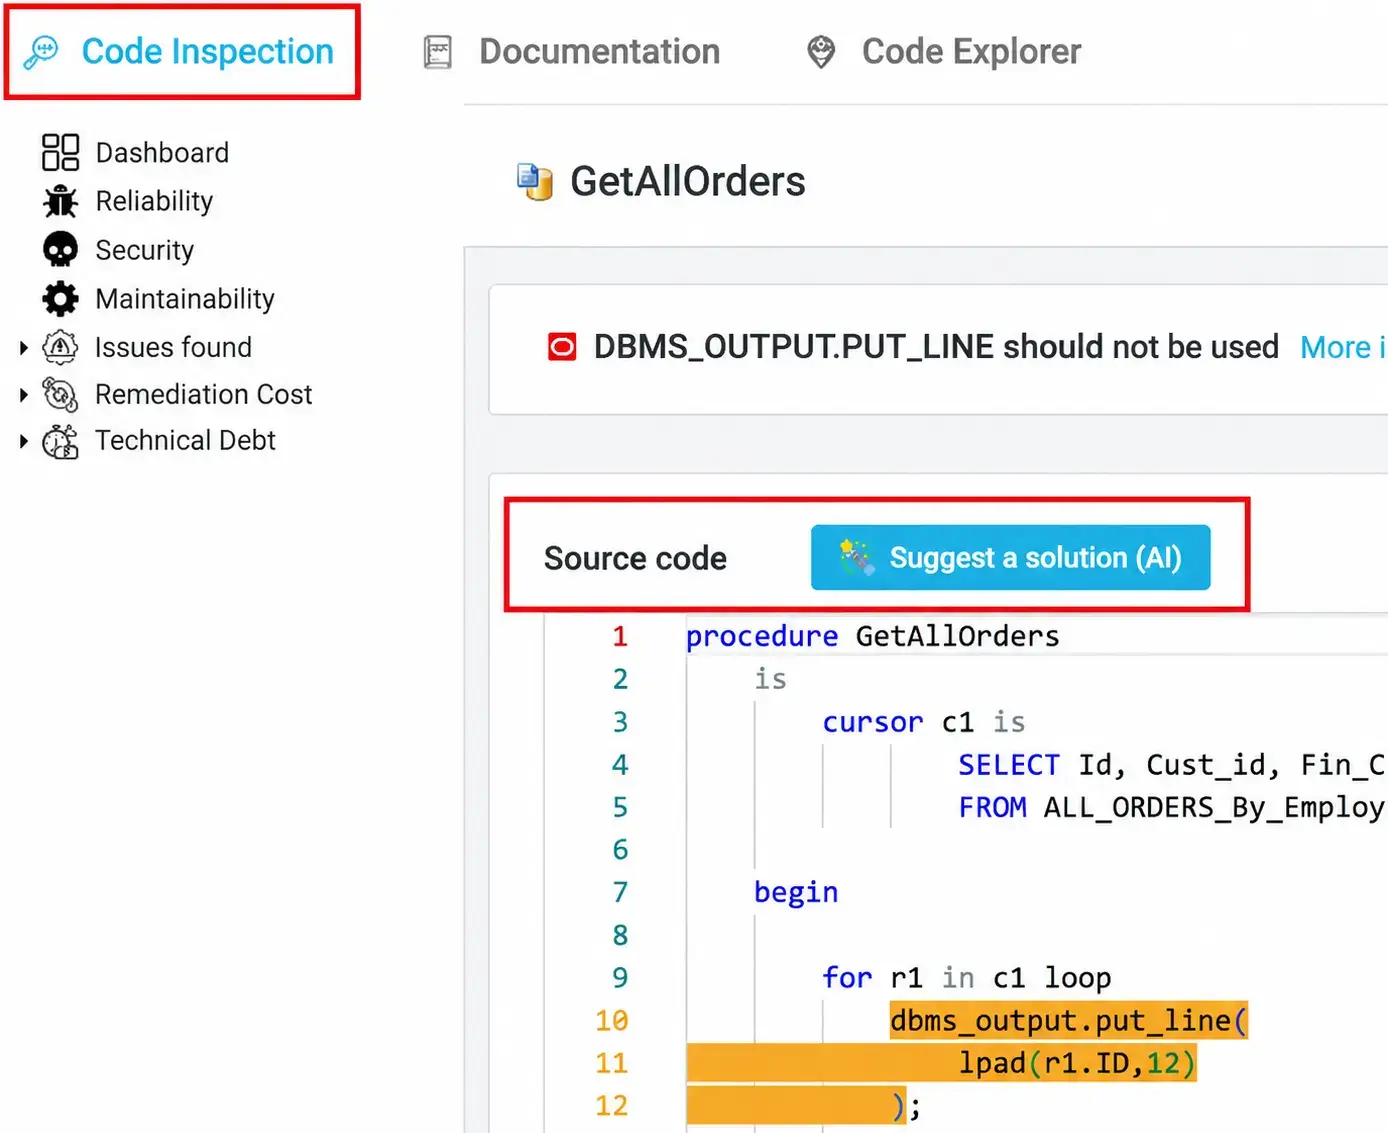Click line number 7 in the gutter
This screenshot has width=1388, height=1133.
coord(620,892)
